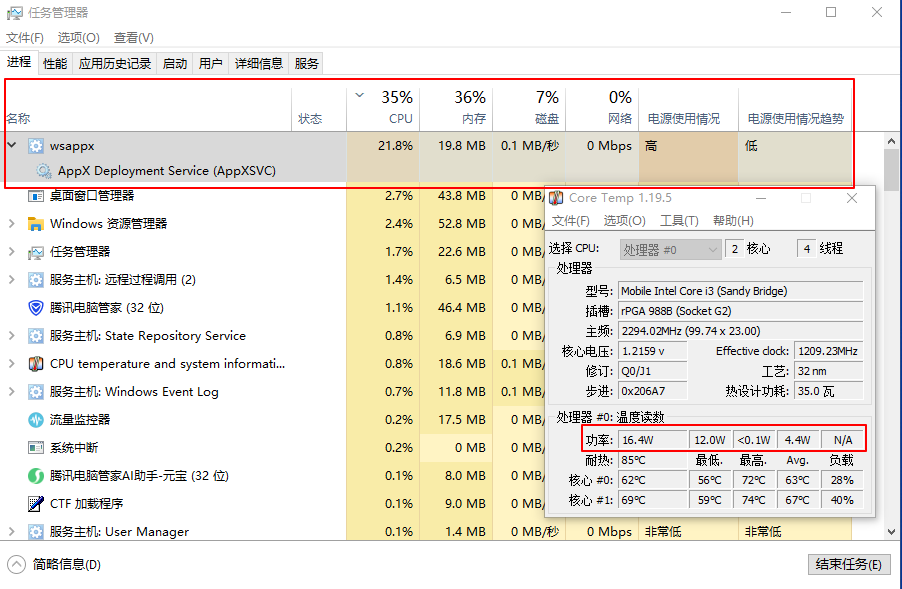Switch to the 启动 tab
The width and height of the screenshot is (902, 589).
click(175, 64)
